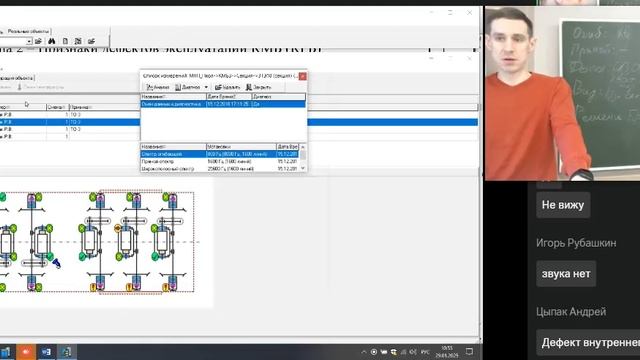
Task: Expand the combo box arrow in top toolbar
Action: click(29, 42)
